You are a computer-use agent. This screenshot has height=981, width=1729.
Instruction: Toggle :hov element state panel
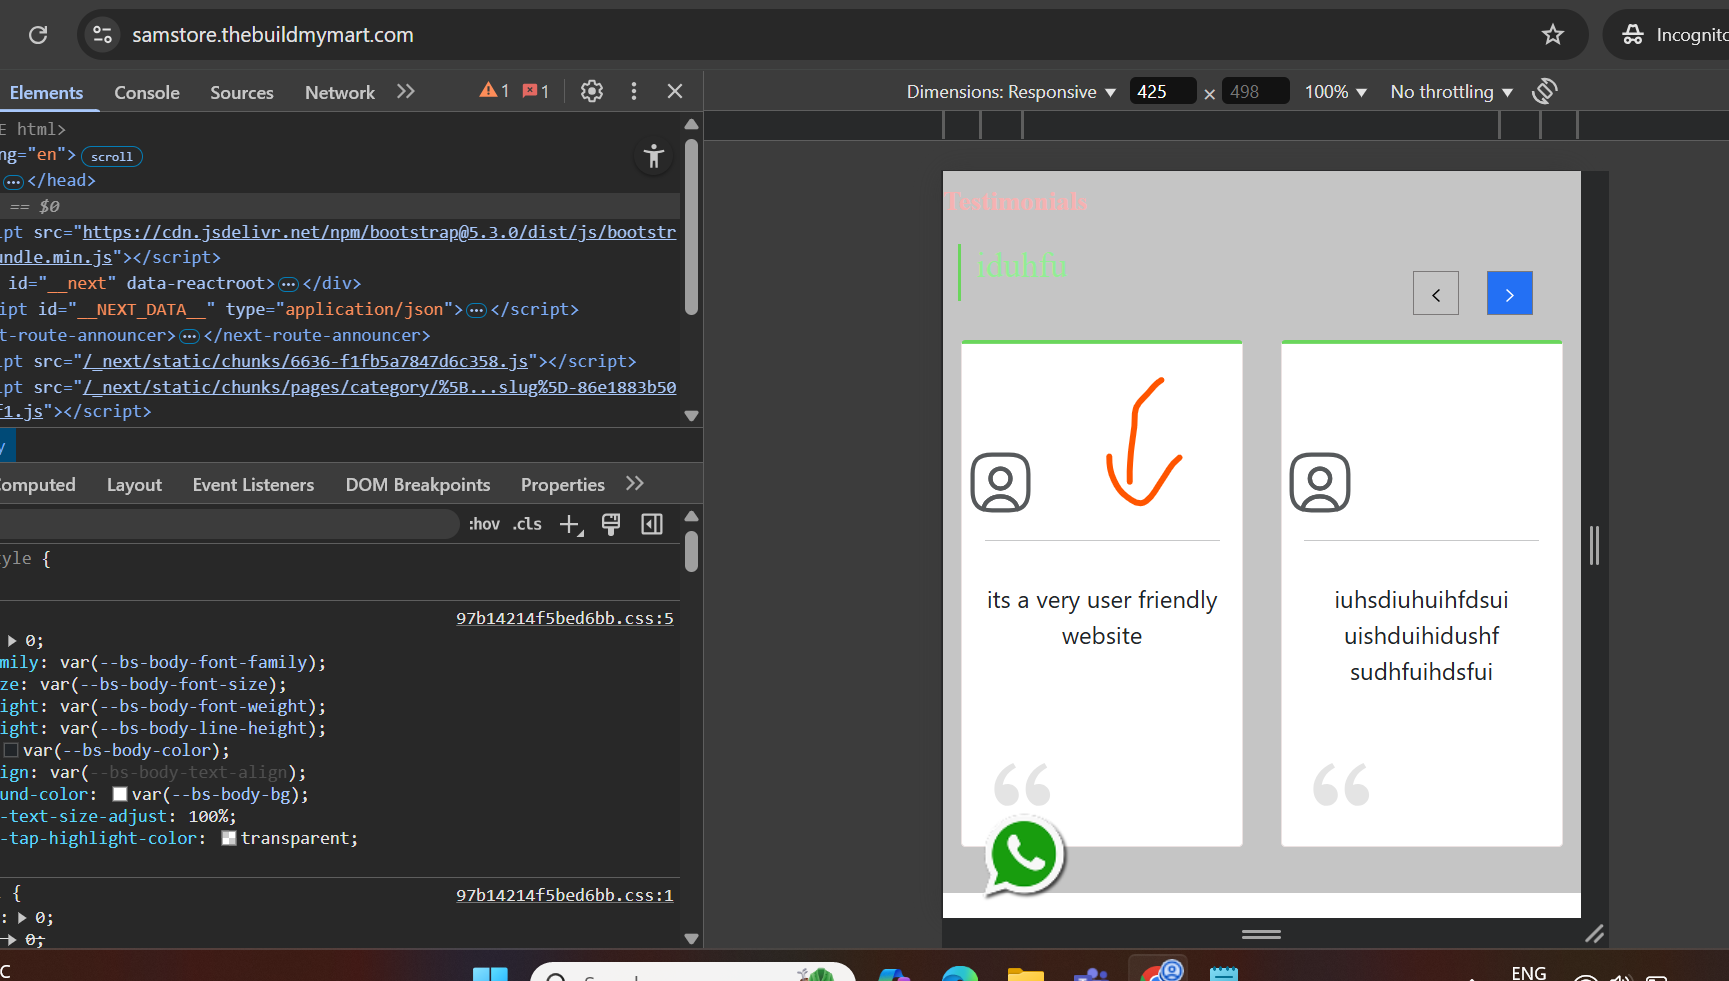[484, 524]
